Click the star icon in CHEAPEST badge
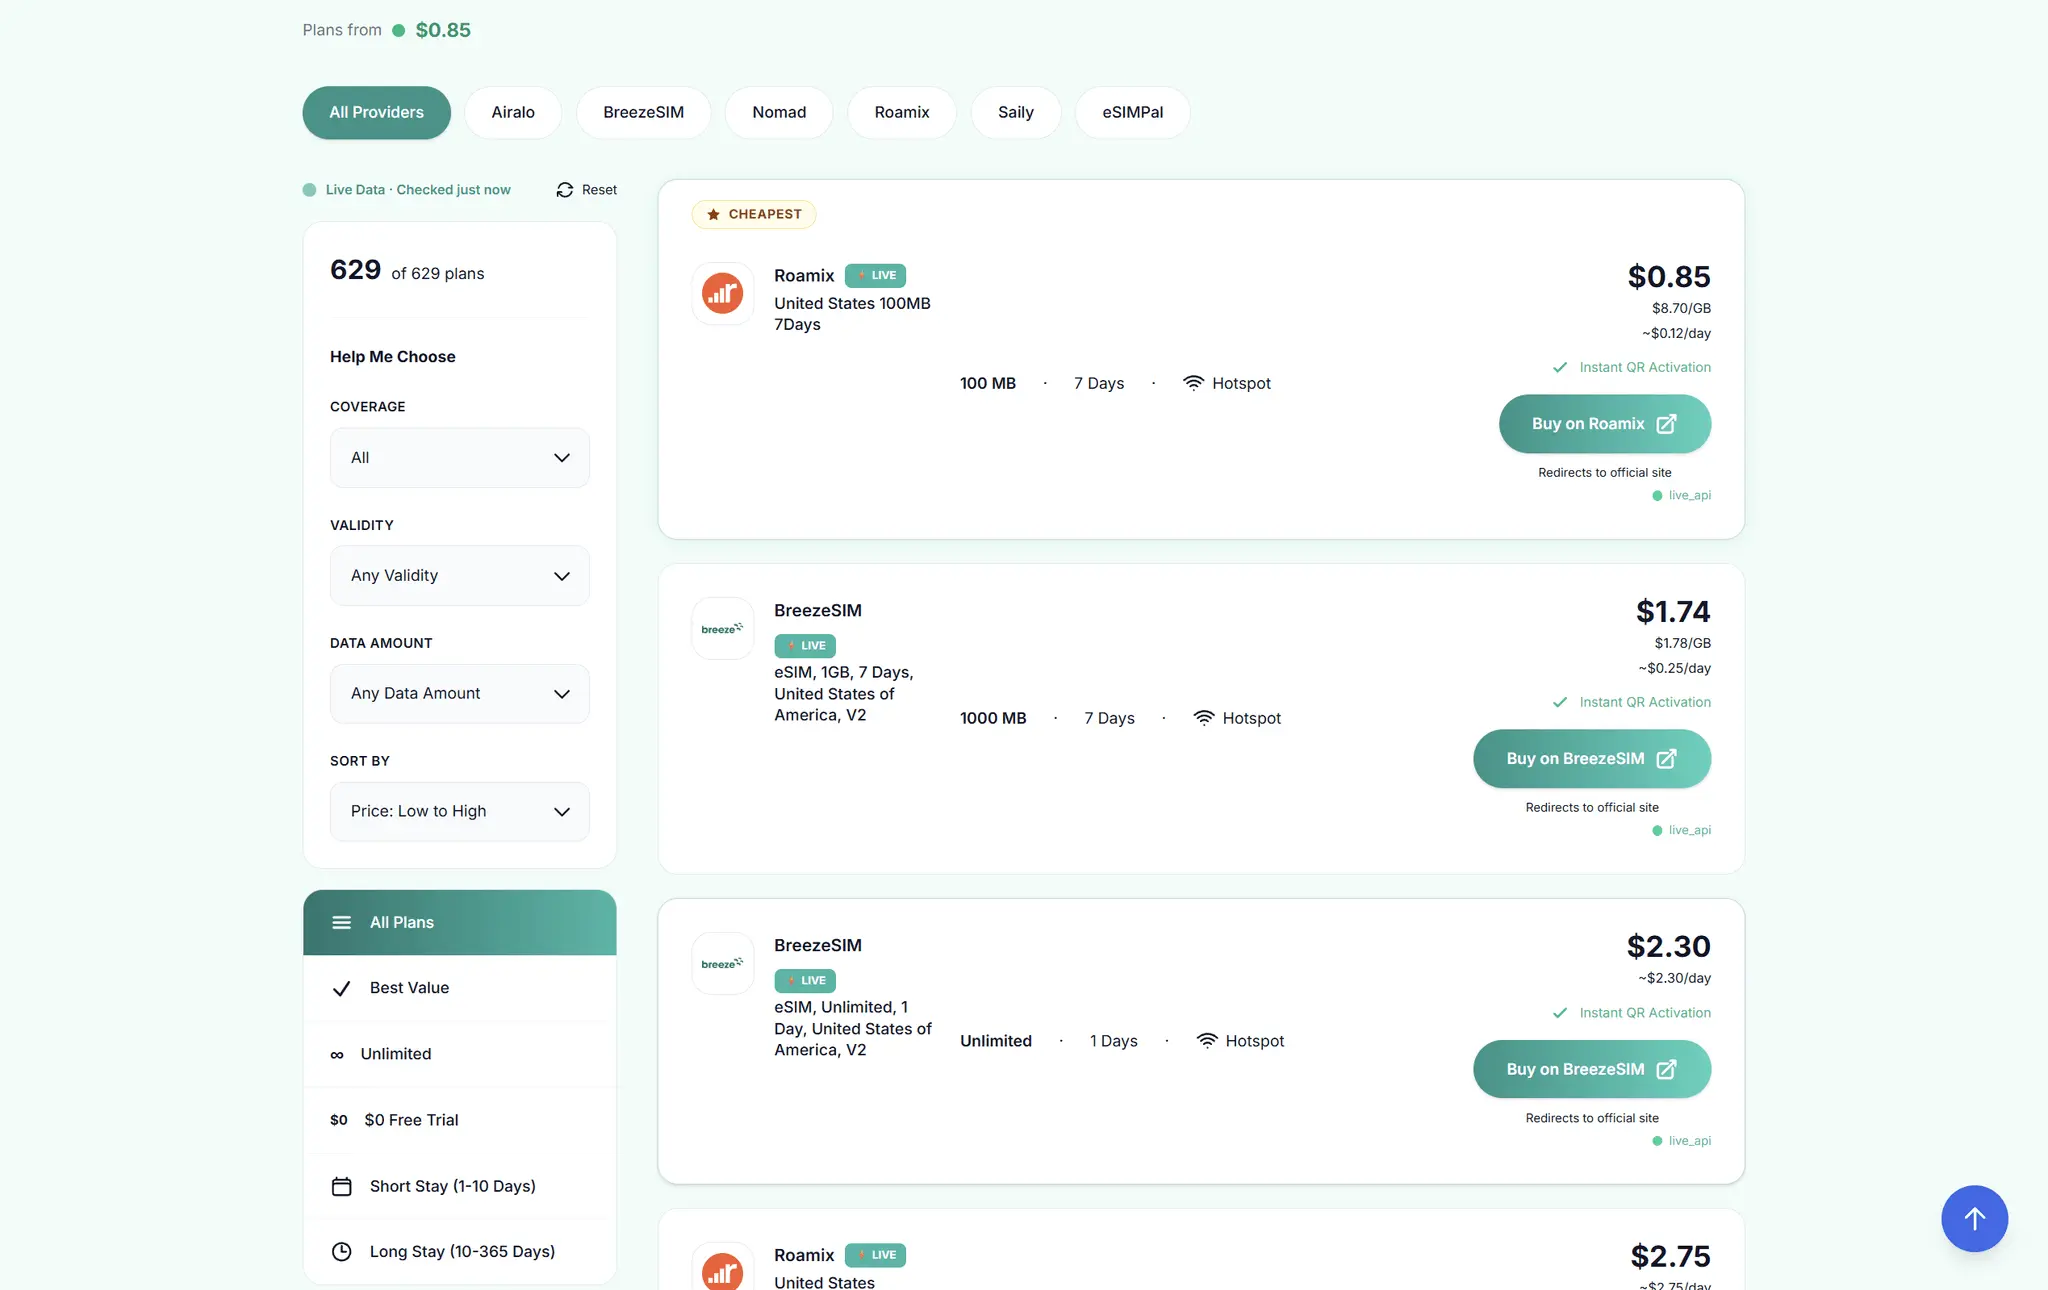This screenshot has width=2048, height=1290. coord(713,214)
